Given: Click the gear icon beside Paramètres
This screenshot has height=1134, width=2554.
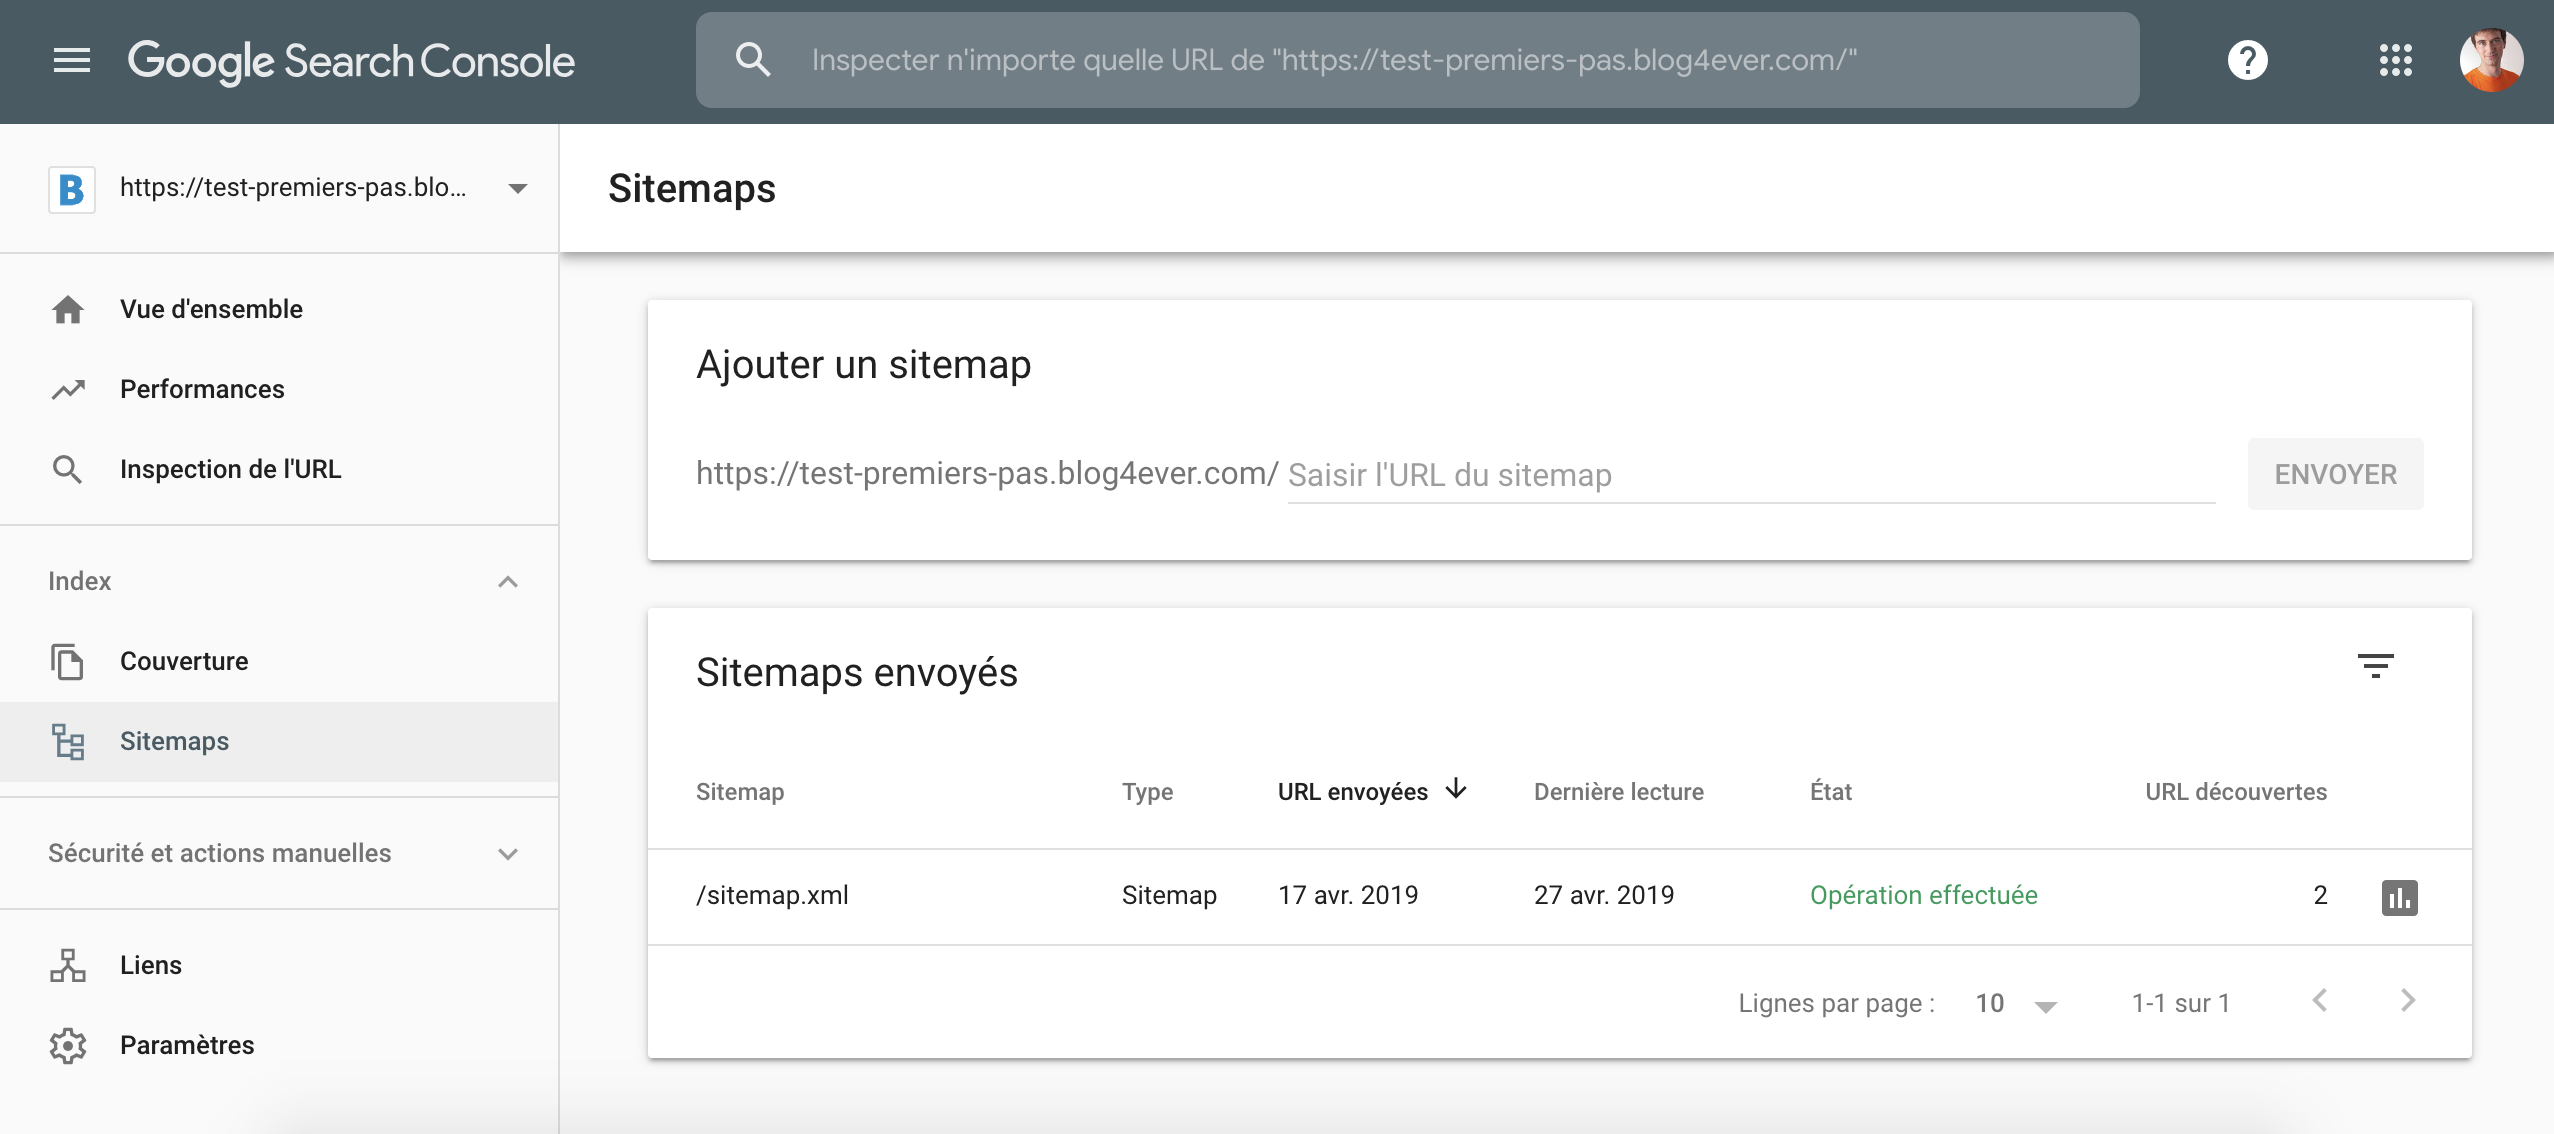Looking at the screenshot, I should coord(68,1045).
